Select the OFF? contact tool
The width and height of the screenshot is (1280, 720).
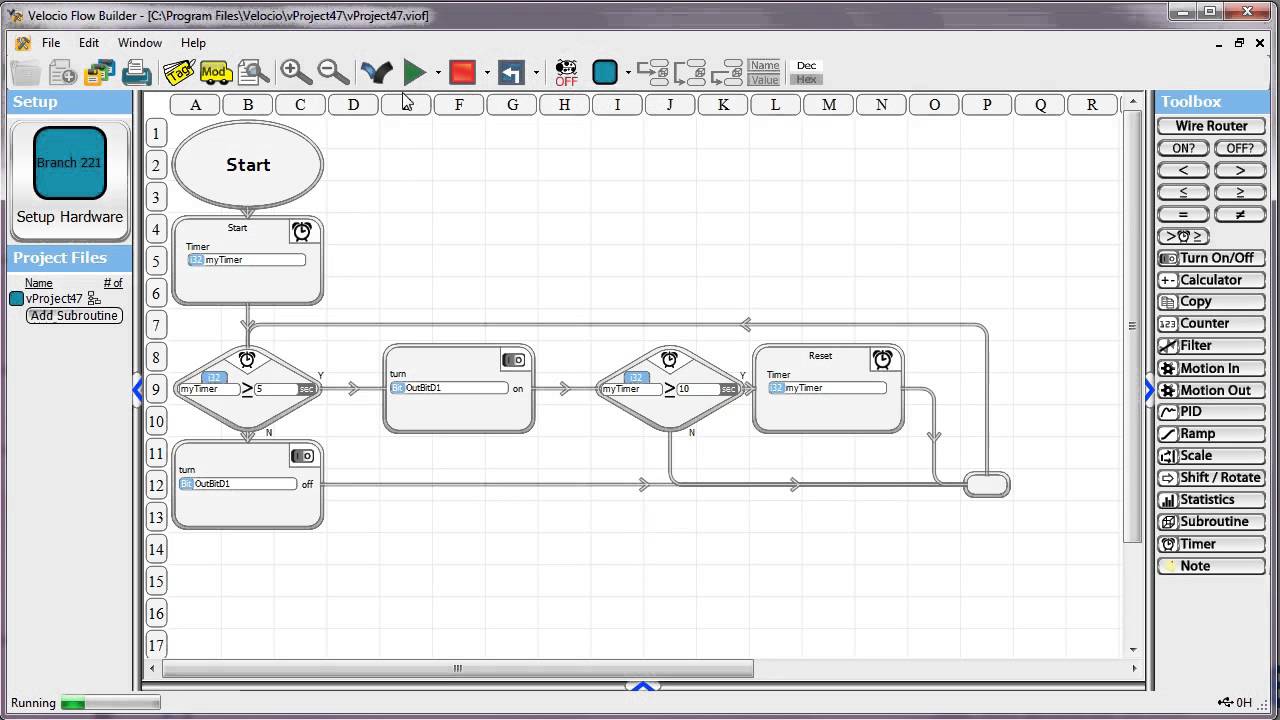pyautogui.click(x=1239, y=148)
